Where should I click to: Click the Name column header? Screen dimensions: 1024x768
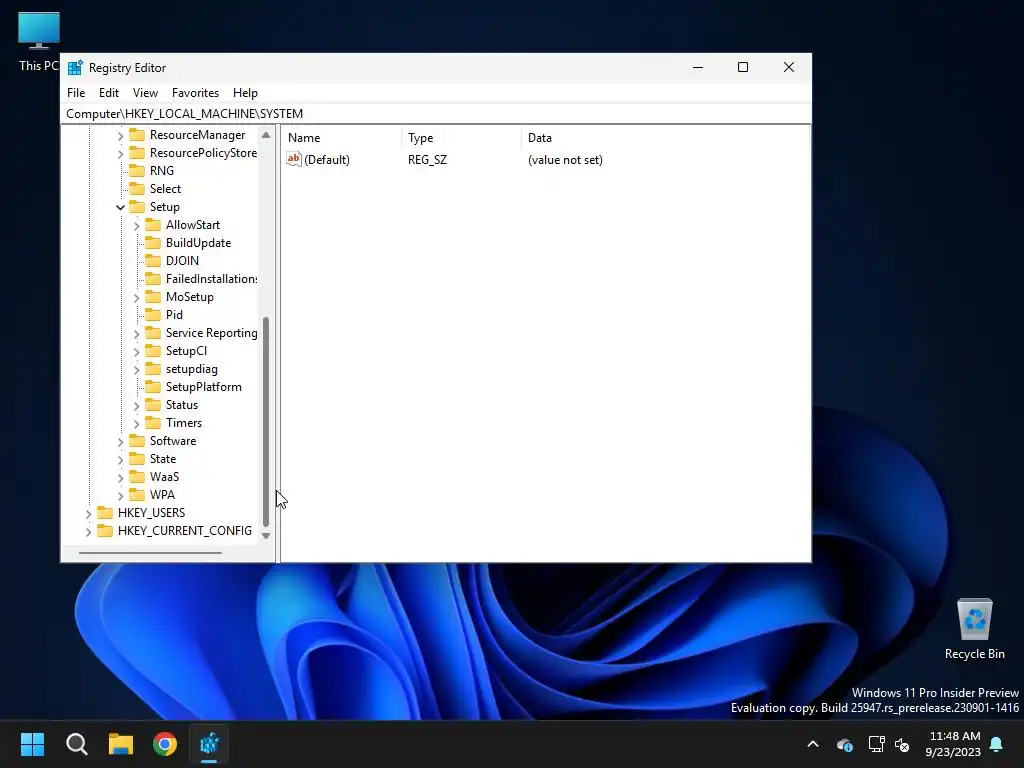tap(342, 138)
